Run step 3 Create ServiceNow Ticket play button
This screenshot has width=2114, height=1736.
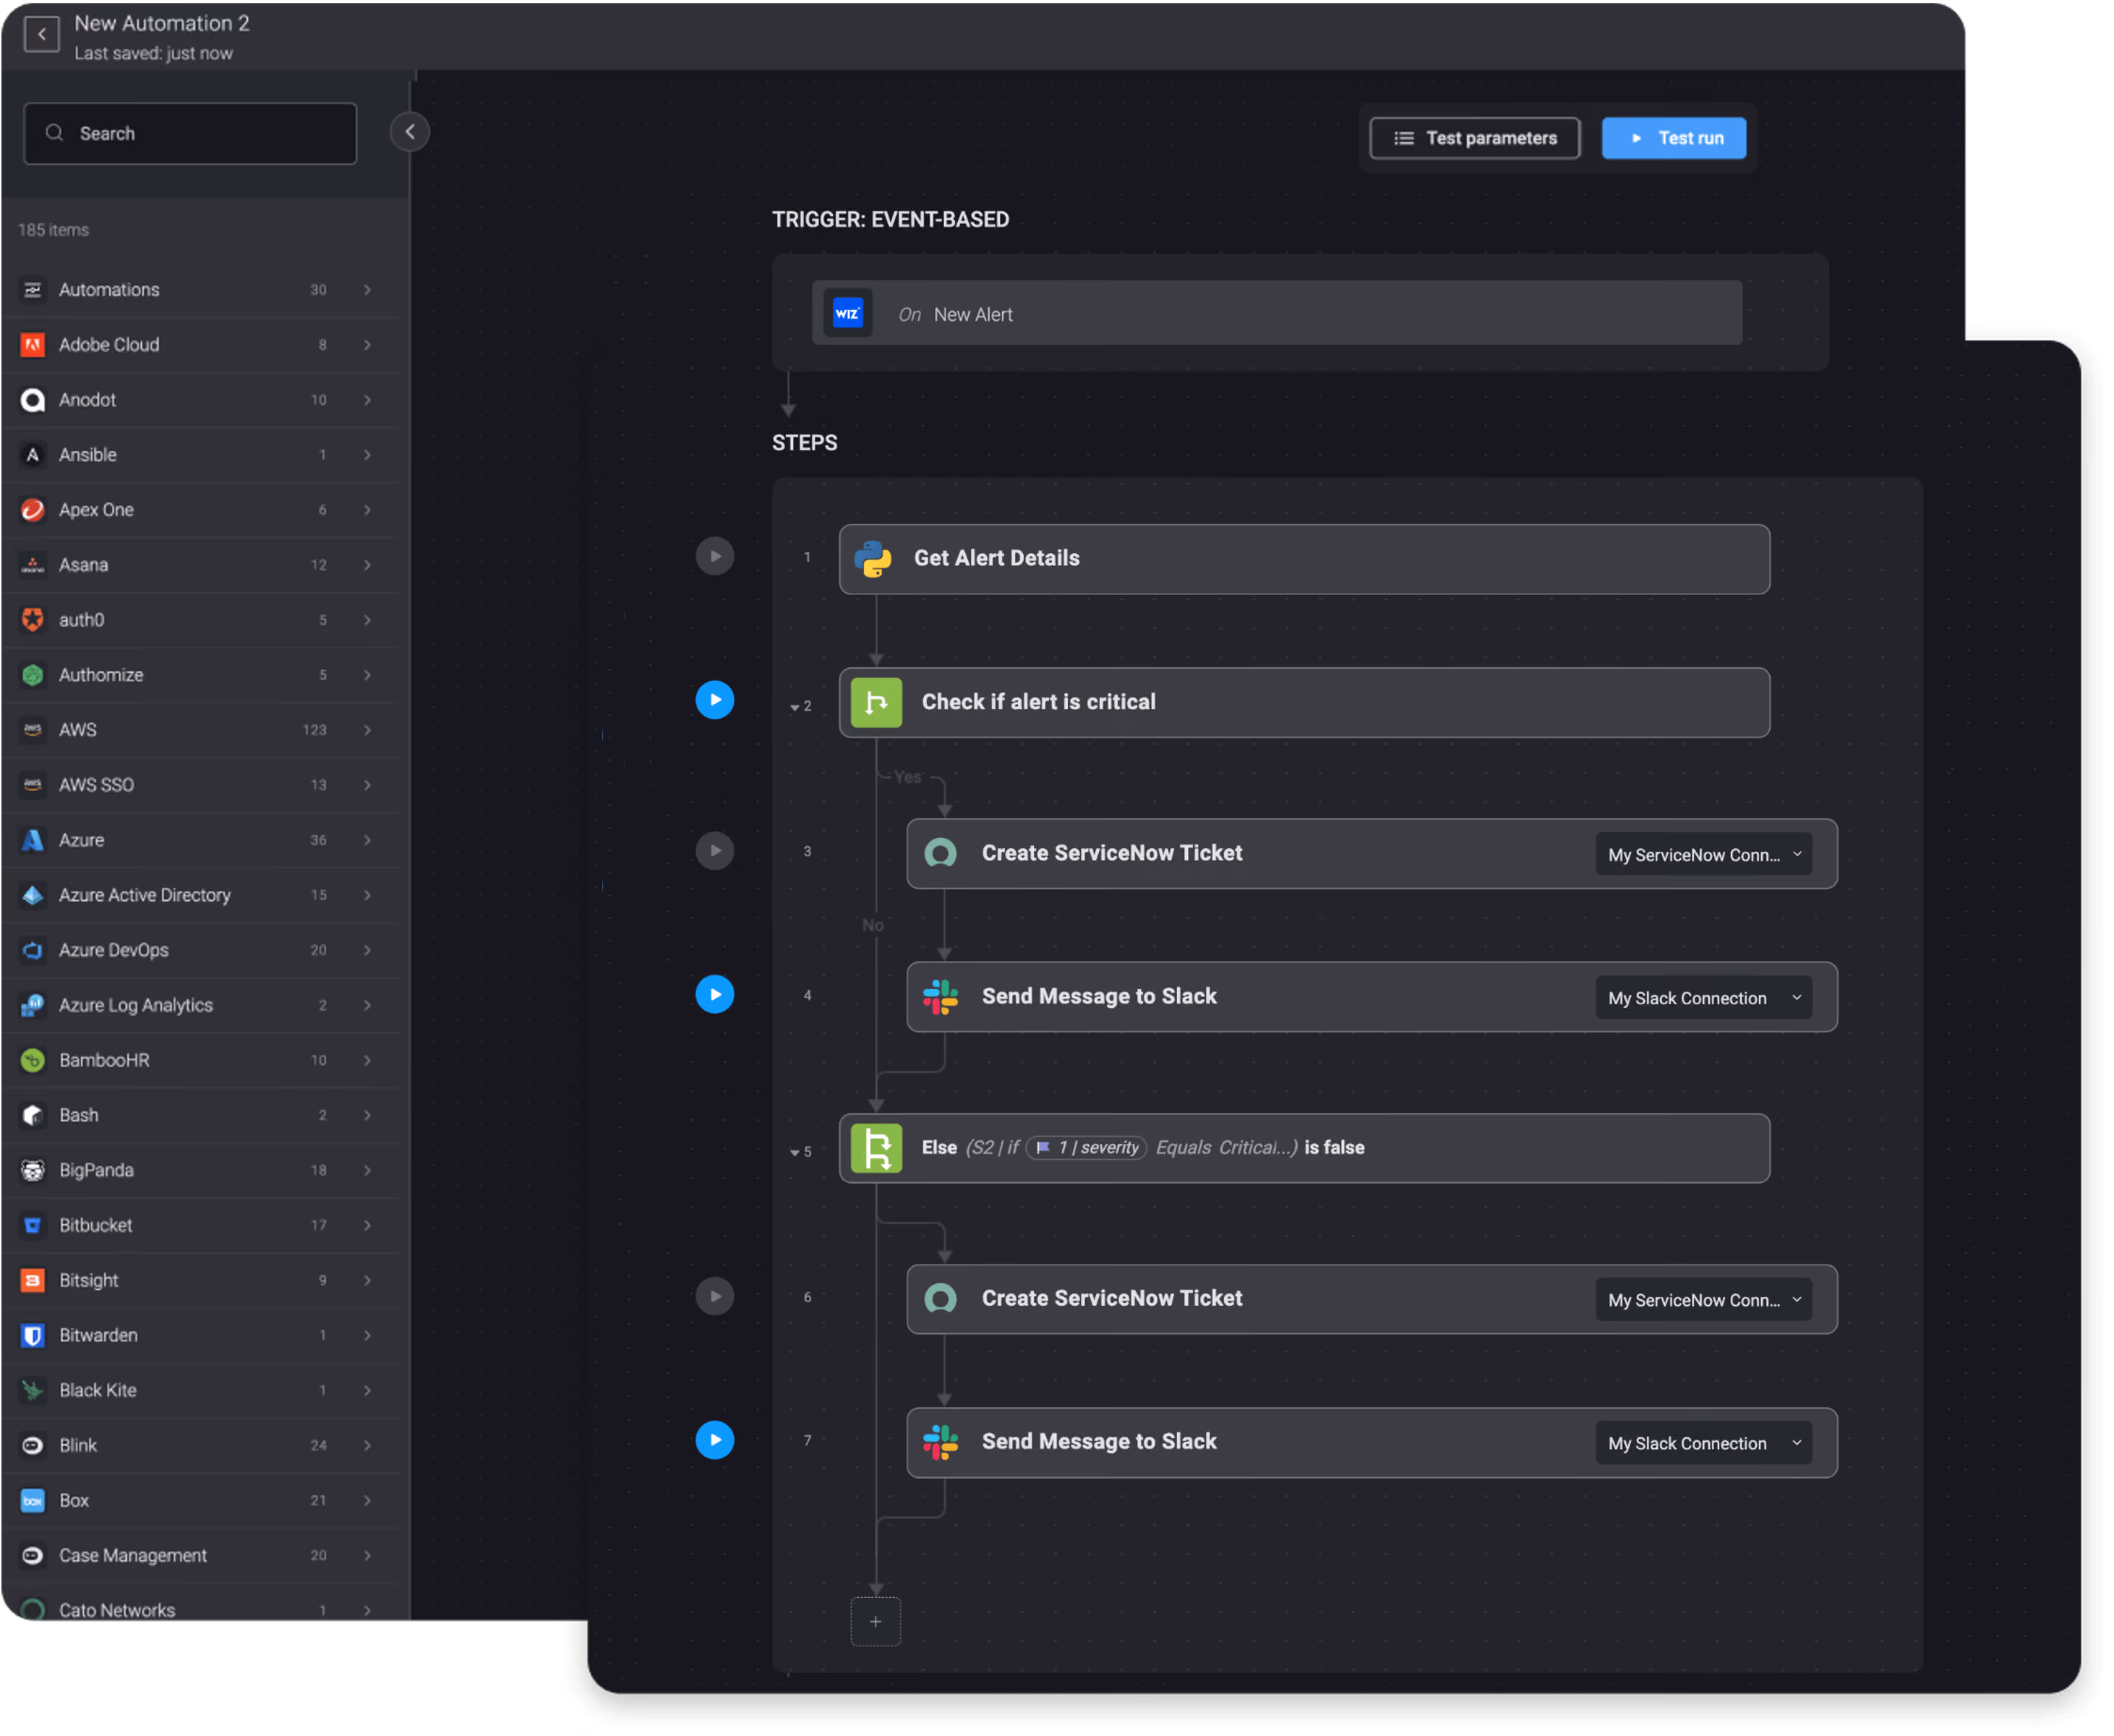point(716,852)
